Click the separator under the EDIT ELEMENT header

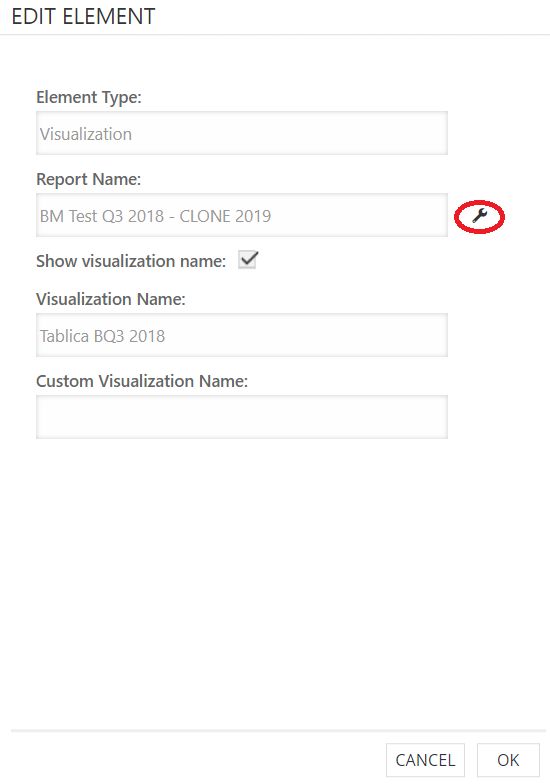275,34
